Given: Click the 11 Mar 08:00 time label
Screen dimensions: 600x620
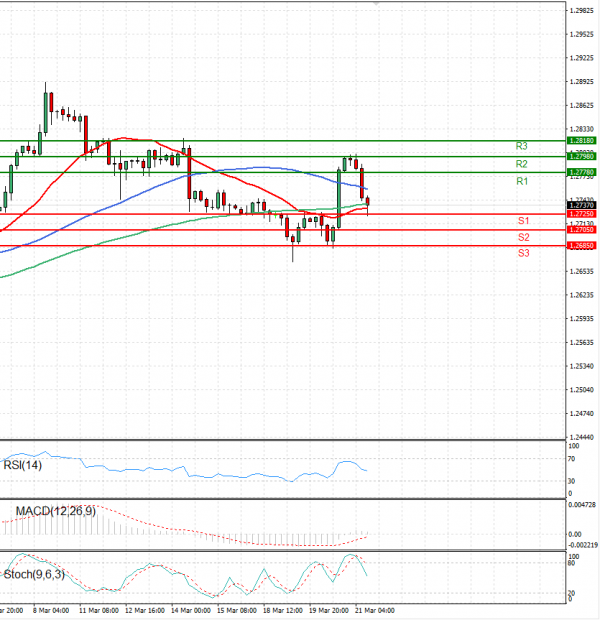Looking at the screenshot, I should (99, 611).
